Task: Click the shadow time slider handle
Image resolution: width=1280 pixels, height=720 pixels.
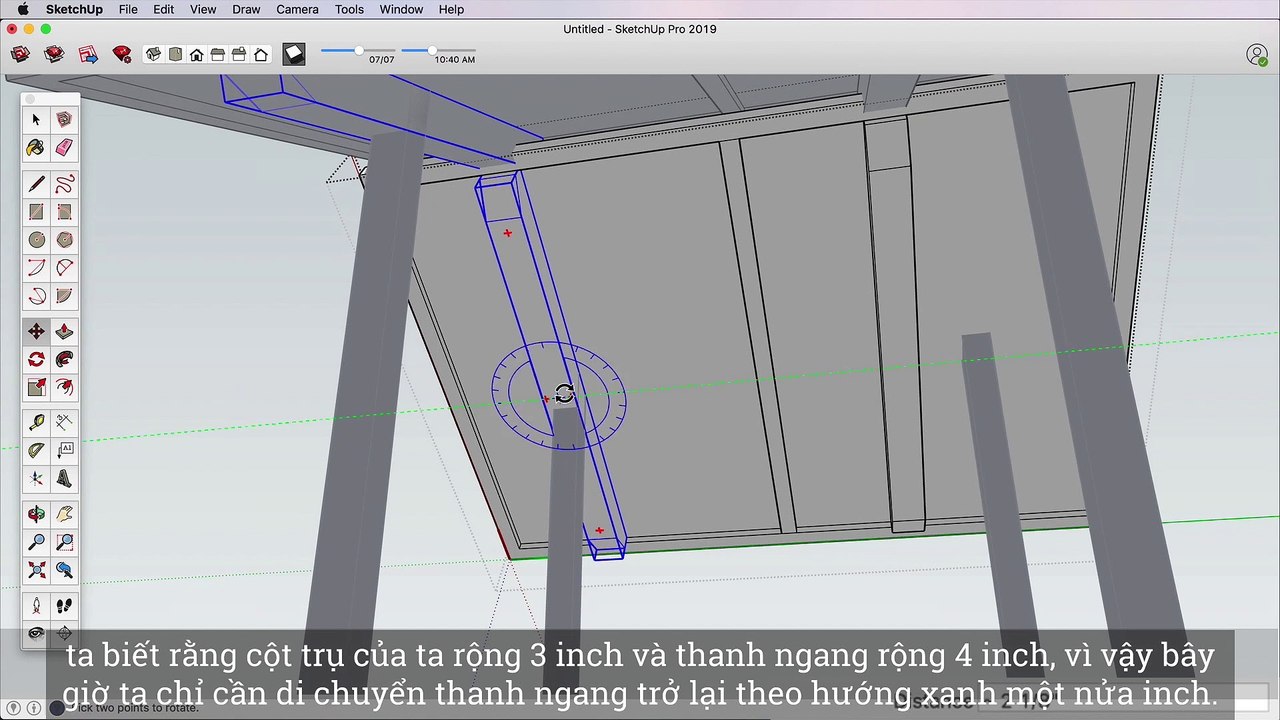Action: tap(432, 50)
